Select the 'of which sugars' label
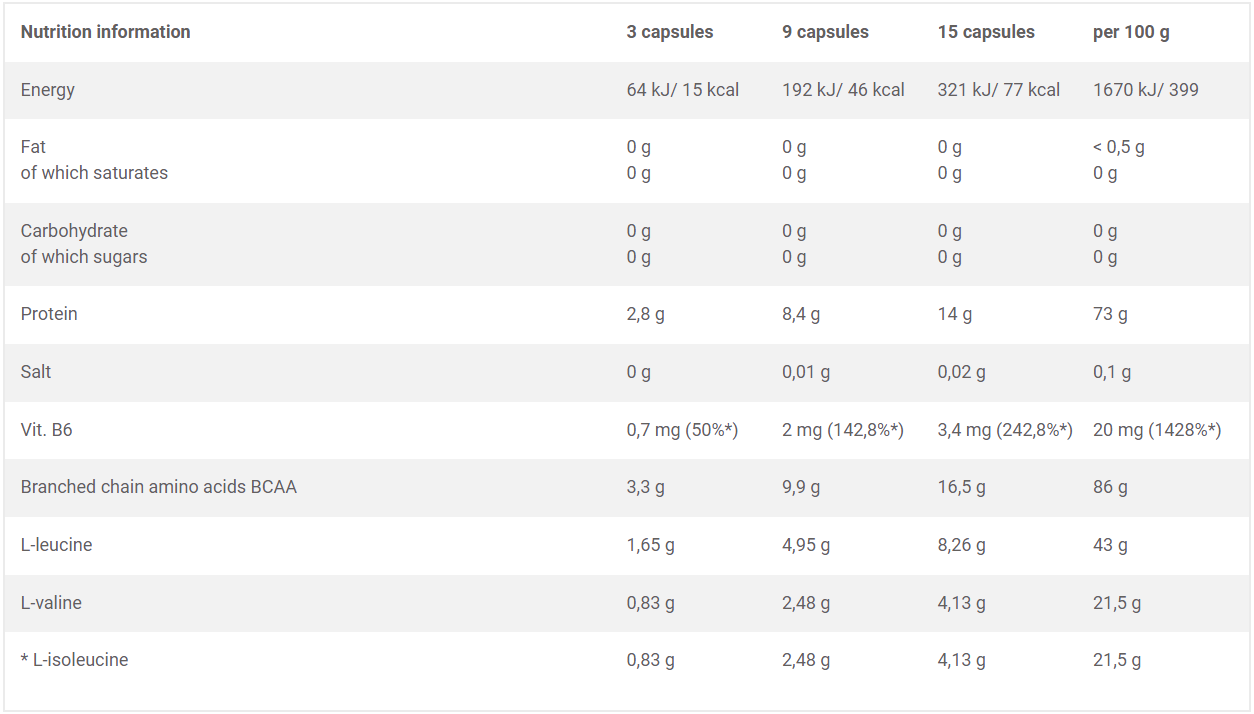The height and width of the screenshot is (714, 1254). 84,257
